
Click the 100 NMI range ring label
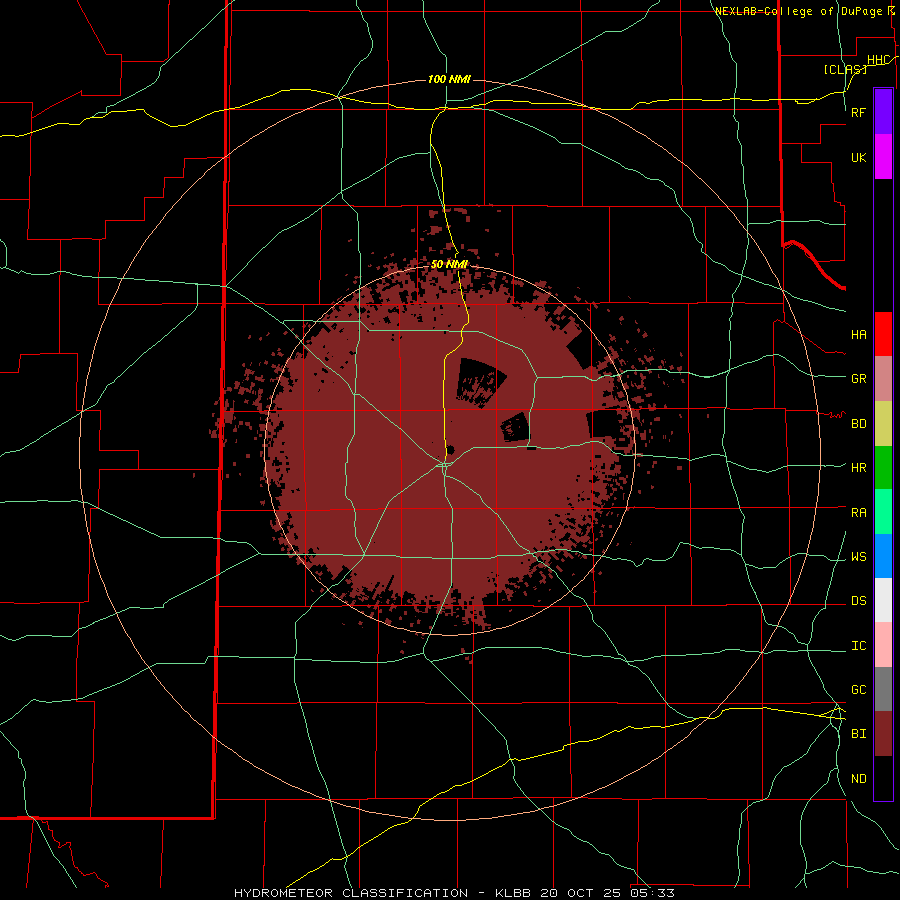[x=449, y=79]
